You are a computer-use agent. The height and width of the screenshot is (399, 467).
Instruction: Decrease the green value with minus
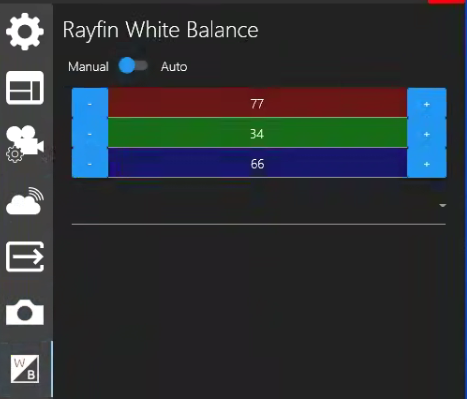(90, 133)
